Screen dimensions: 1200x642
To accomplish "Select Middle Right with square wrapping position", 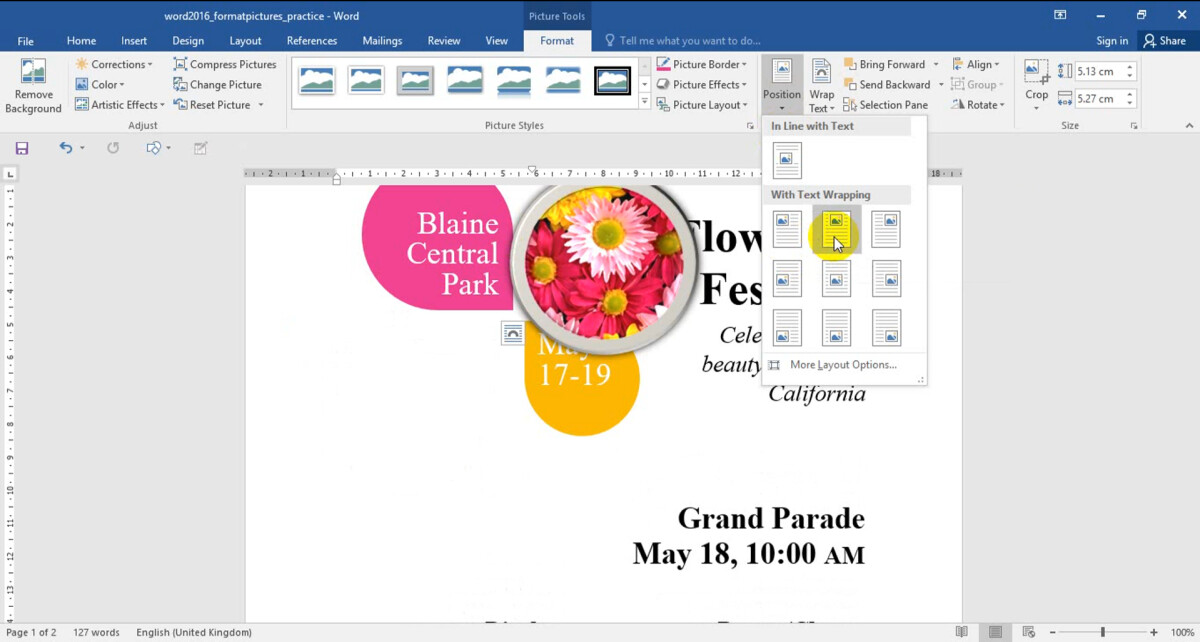I will (x=886, y=278).
